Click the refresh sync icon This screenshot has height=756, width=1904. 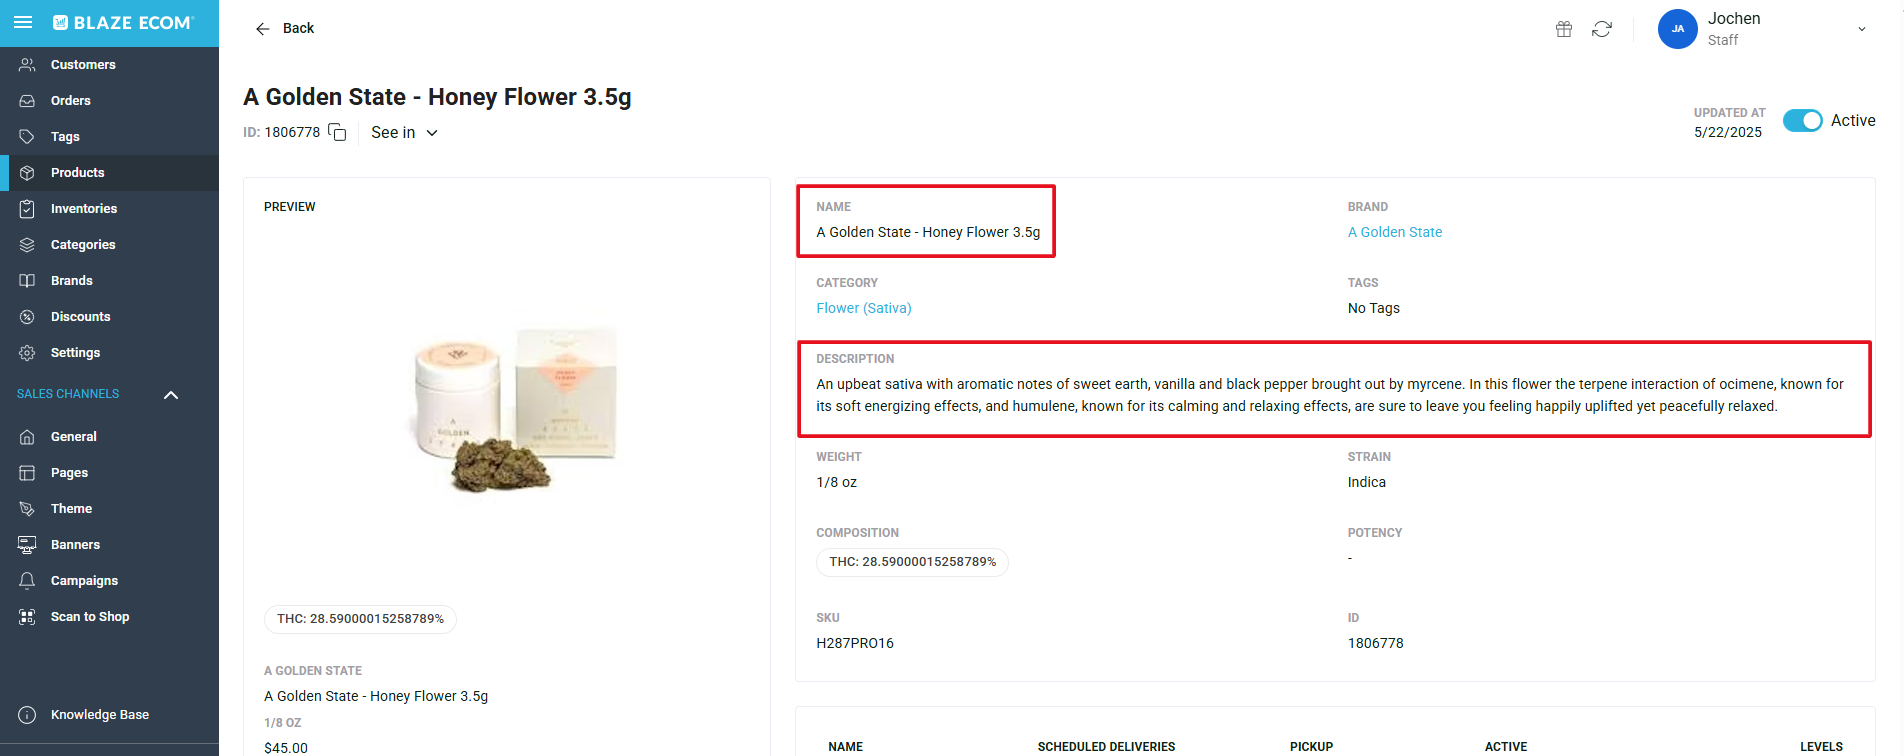click(1602, 29)
